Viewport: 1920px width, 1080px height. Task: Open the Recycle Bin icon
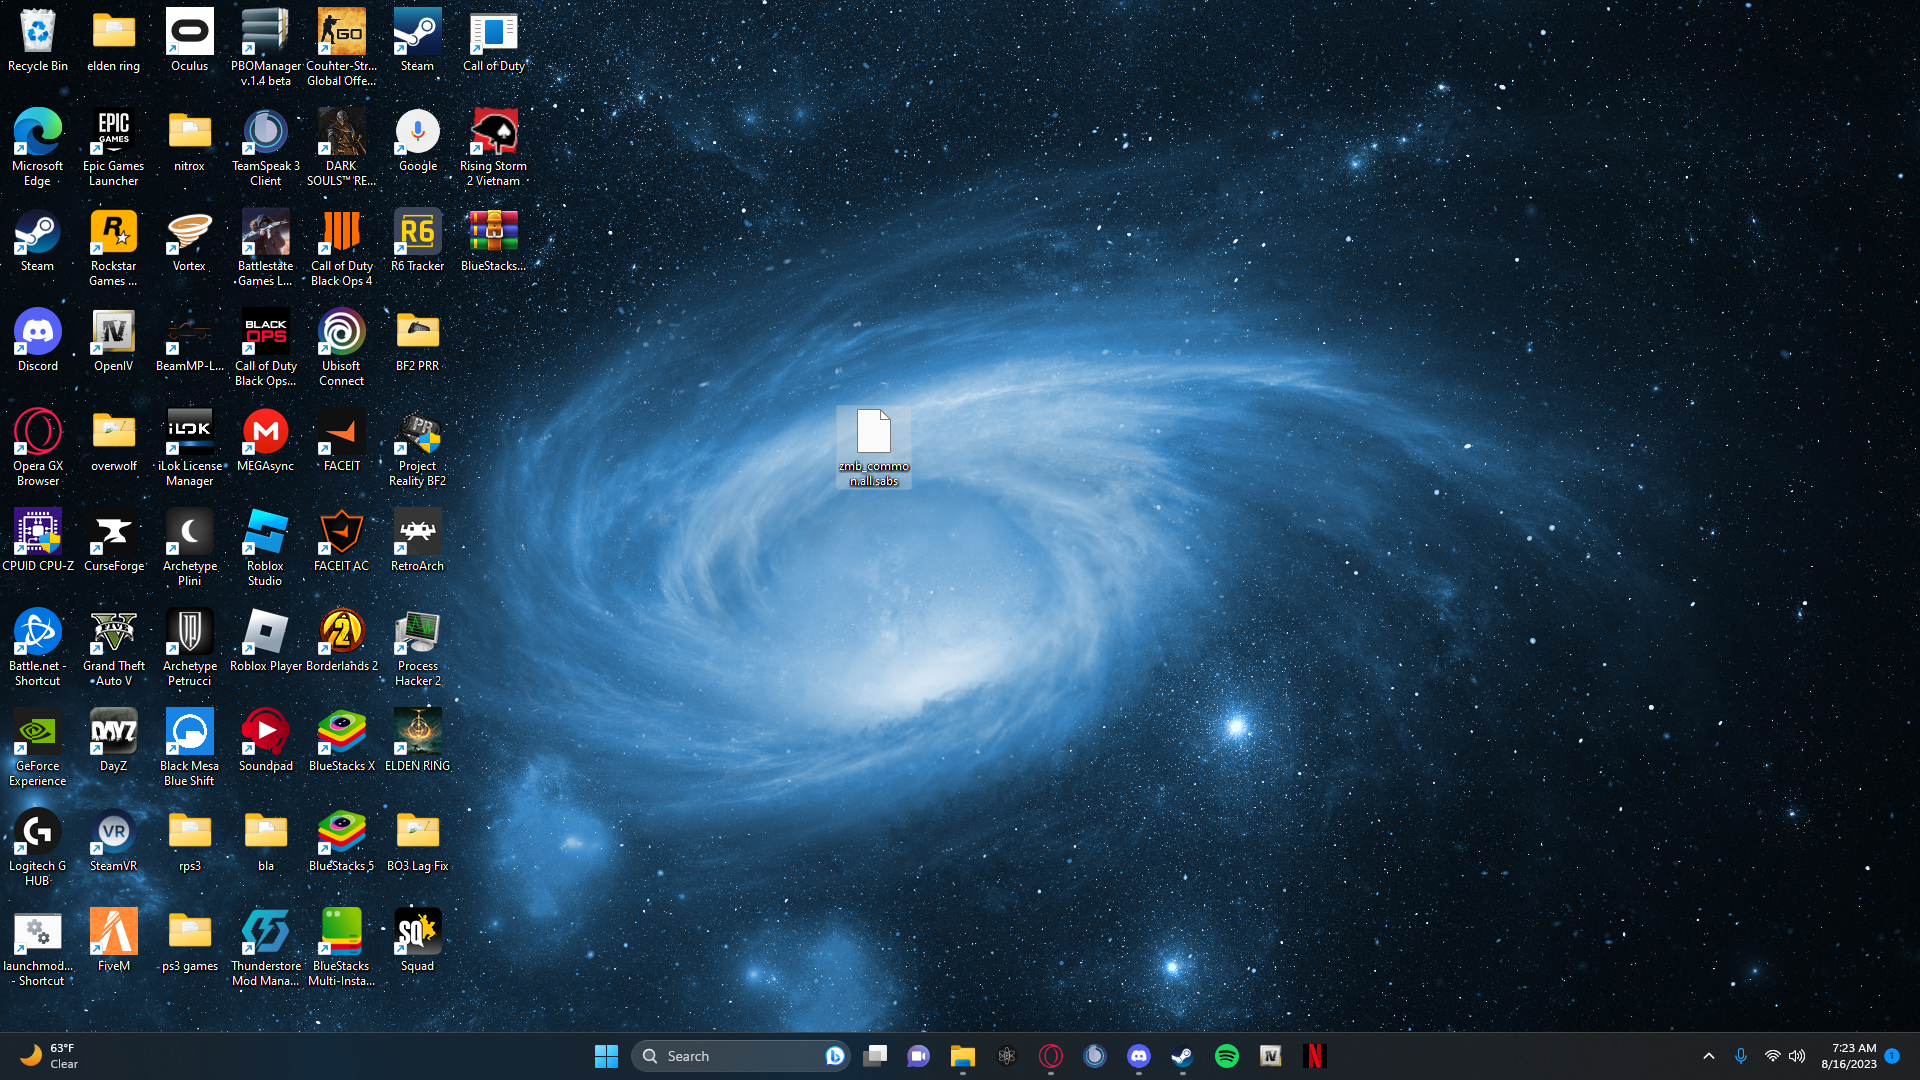coord(37,41)
